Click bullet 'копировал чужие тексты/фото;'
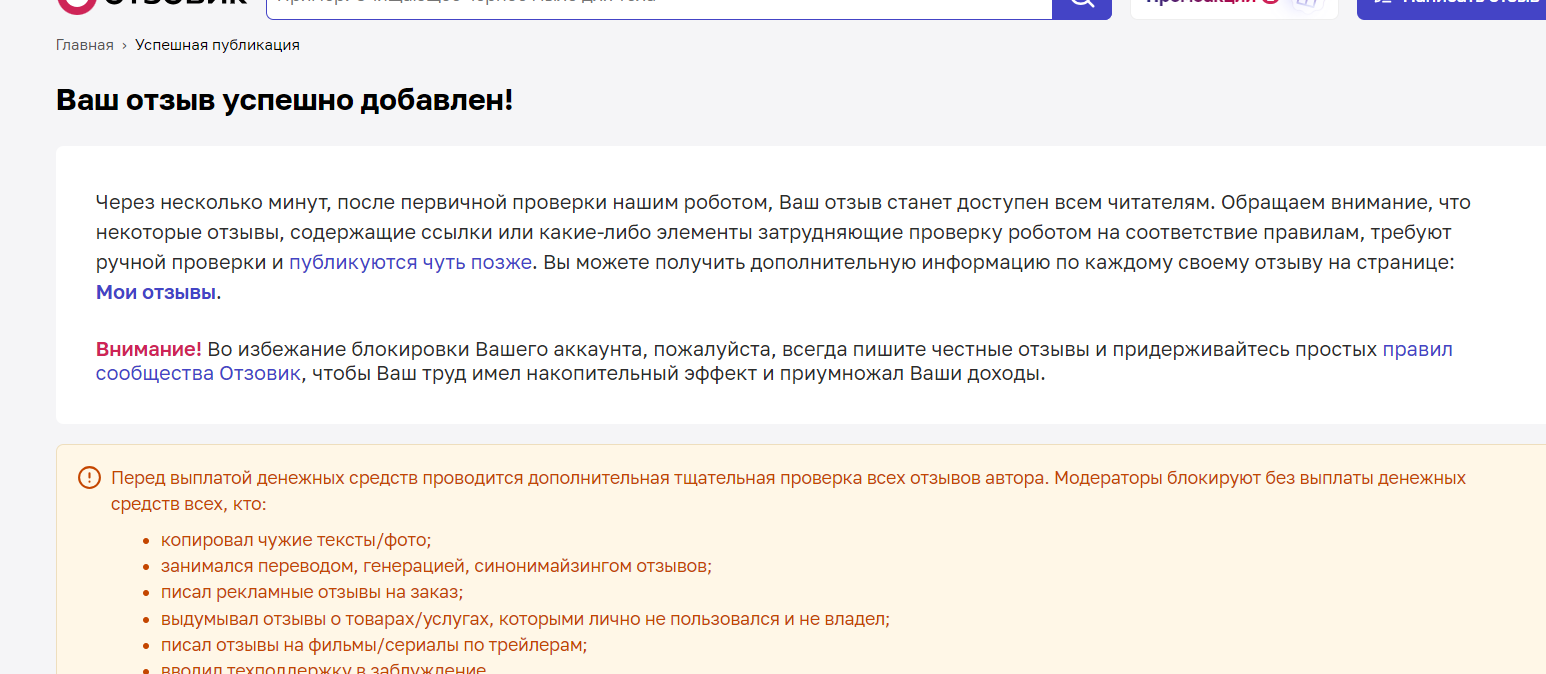This screenshot has height=674, width=1546. coord(296,540)
